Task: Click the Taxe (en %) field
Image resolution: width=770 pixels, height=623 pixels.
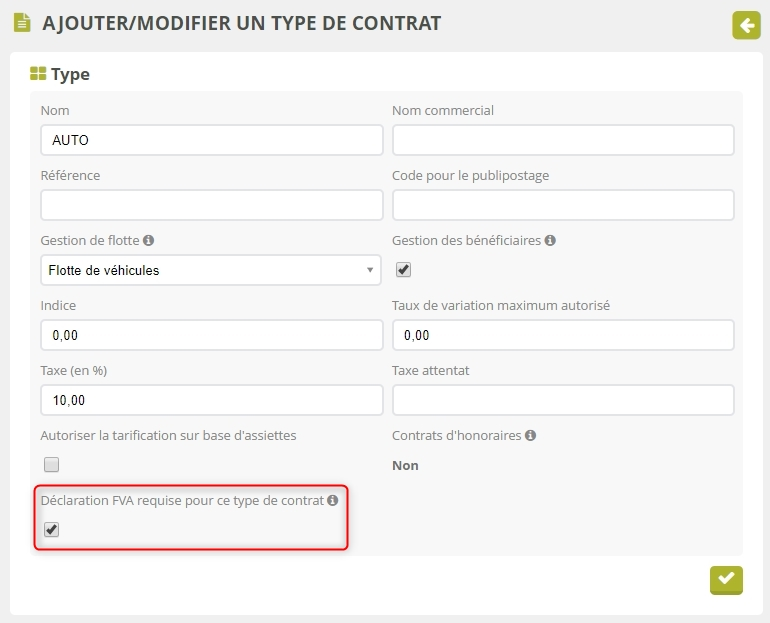Action: [x=211, y=400]
